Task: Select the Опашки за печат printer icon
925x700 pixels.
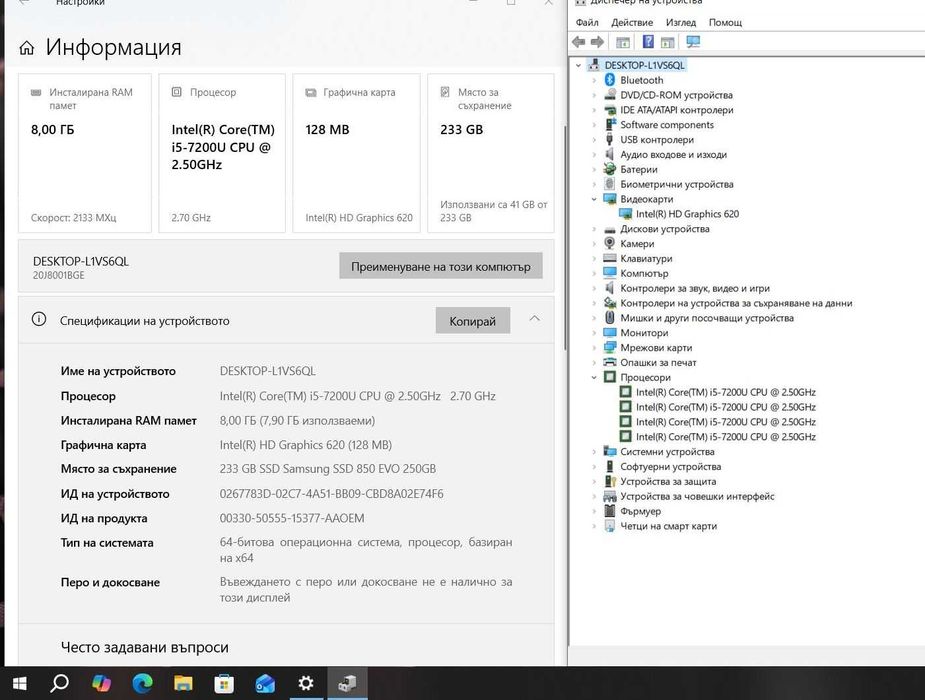Action: [610, 362]
